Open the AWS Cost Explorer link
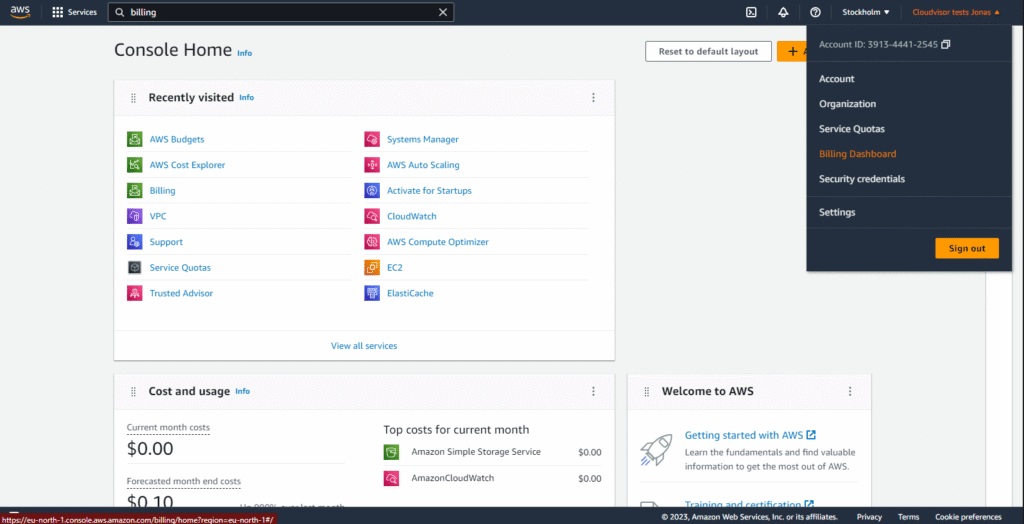Image resolution: width=1024 pixels, height=524 pixels. coord(187,165)
